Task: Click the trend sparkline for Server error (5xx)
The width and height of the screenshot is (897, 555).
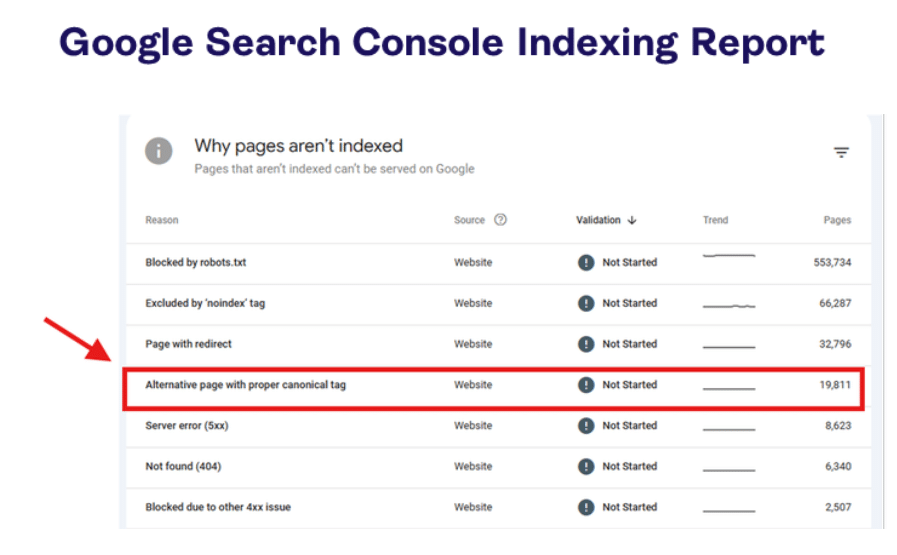Action: [x=729, y=429]
